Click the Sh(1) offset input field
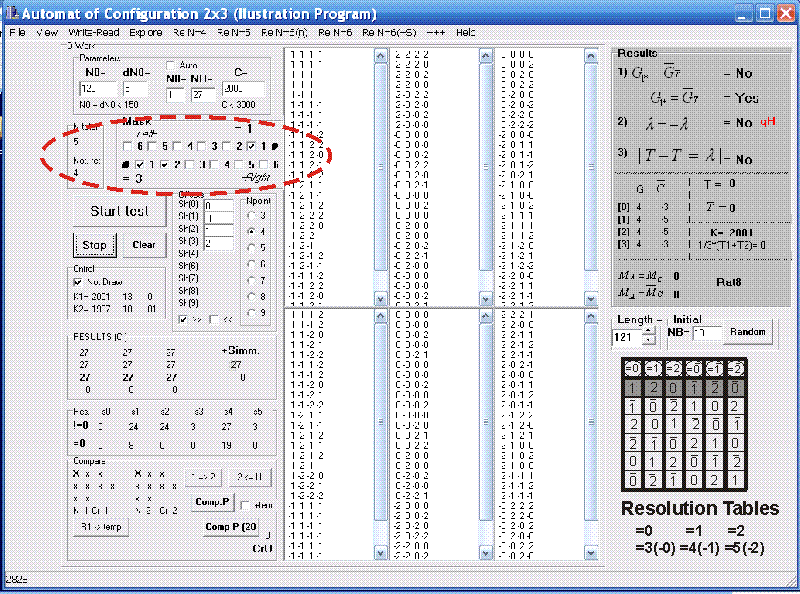The width and height of the screenshot is (800, 594). [219, 218]
